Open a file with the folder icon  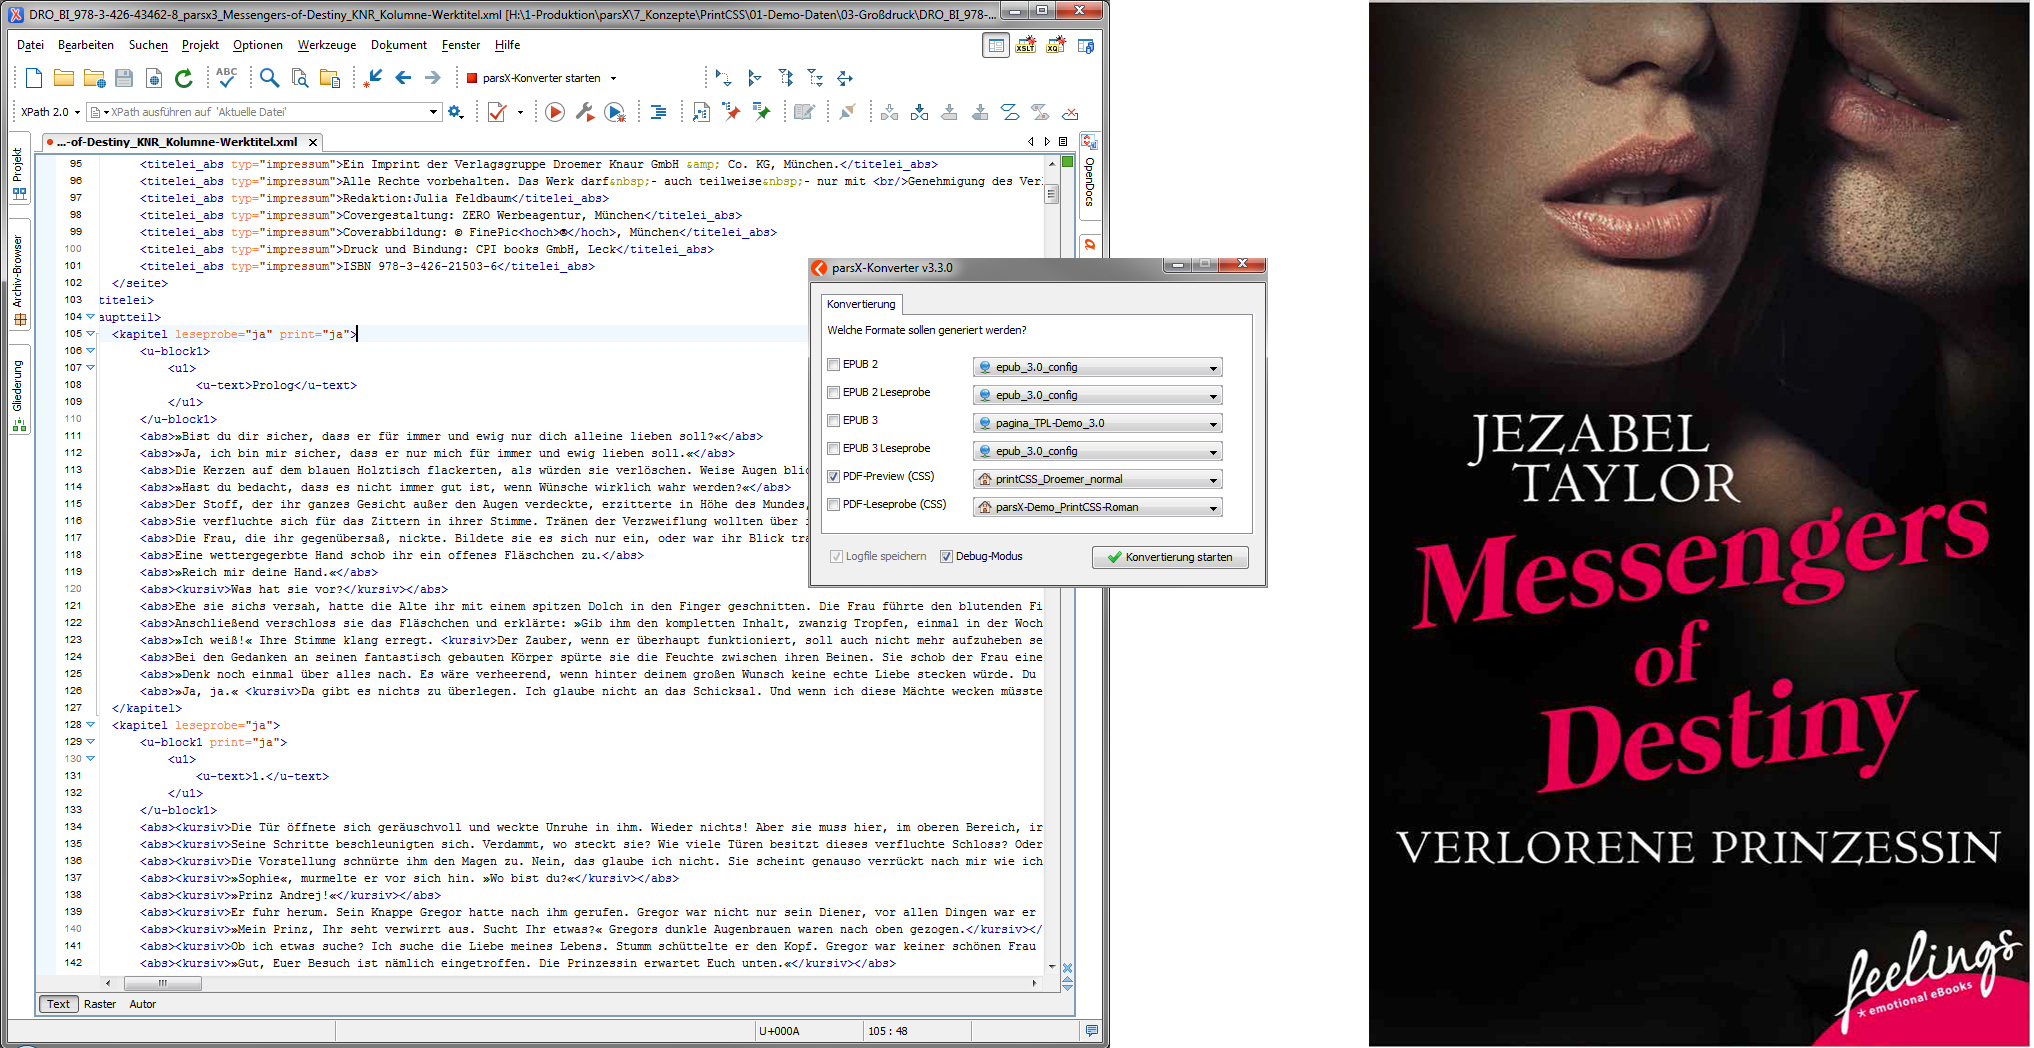coord(64,78)
